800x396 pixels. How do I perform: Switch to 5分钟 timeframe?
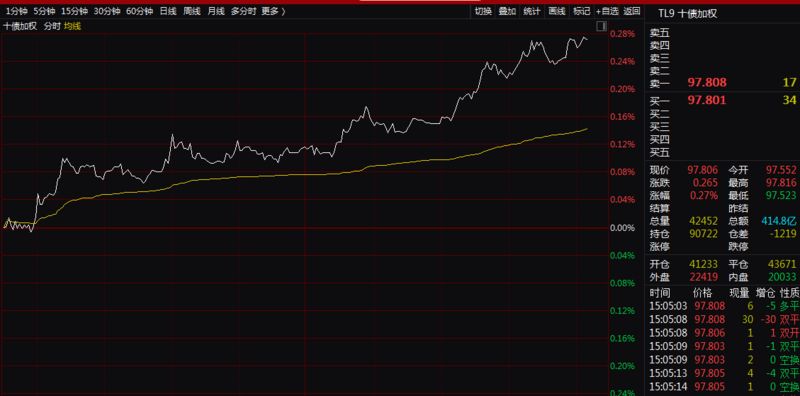click(x=44, y=11)
